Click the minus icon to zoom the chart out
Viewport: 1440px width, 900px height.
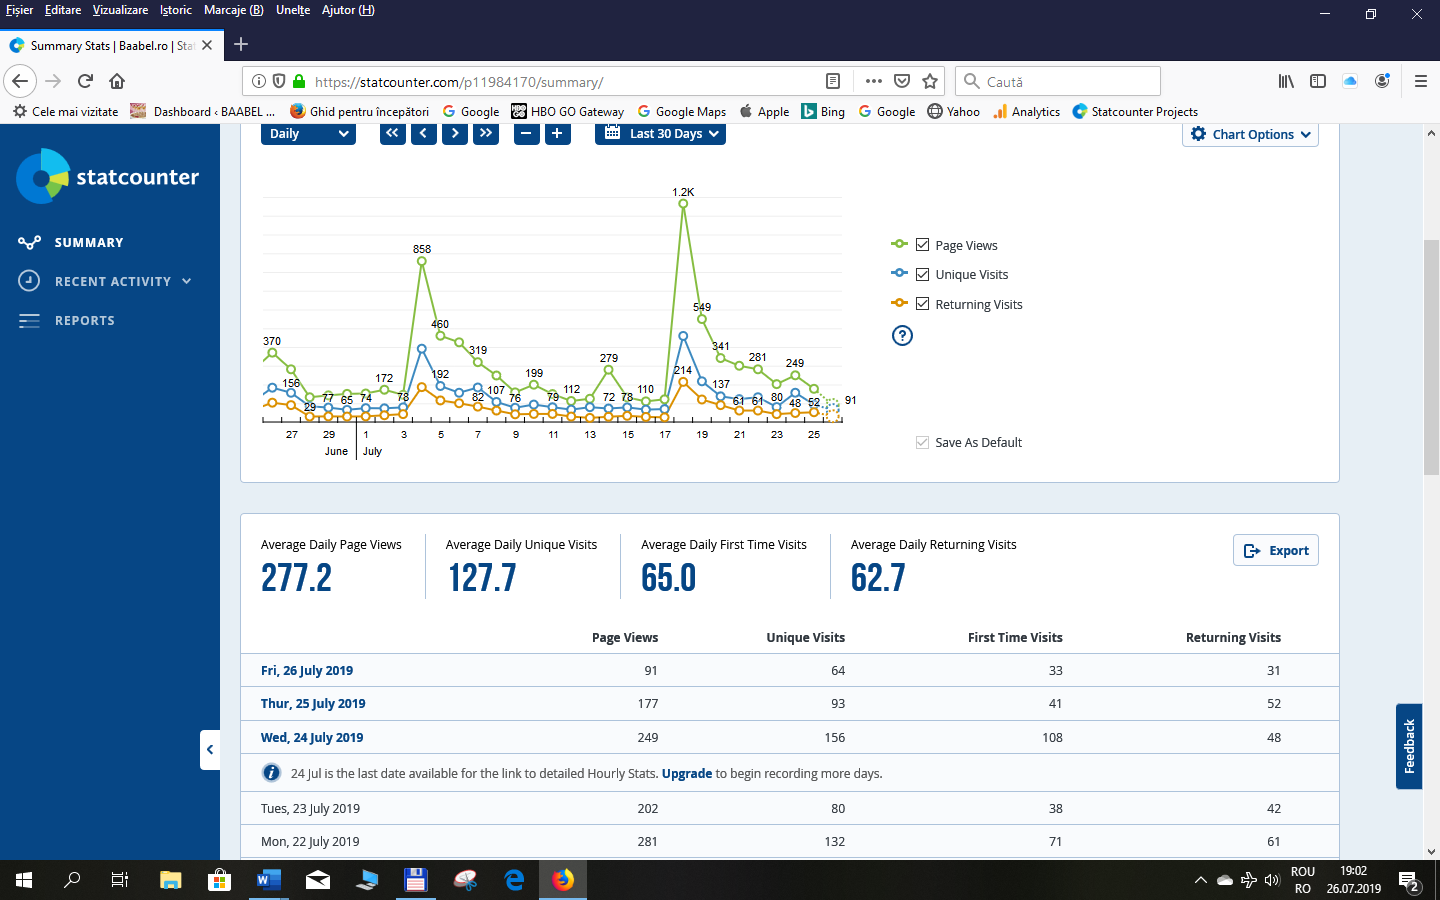coord(526,131)
